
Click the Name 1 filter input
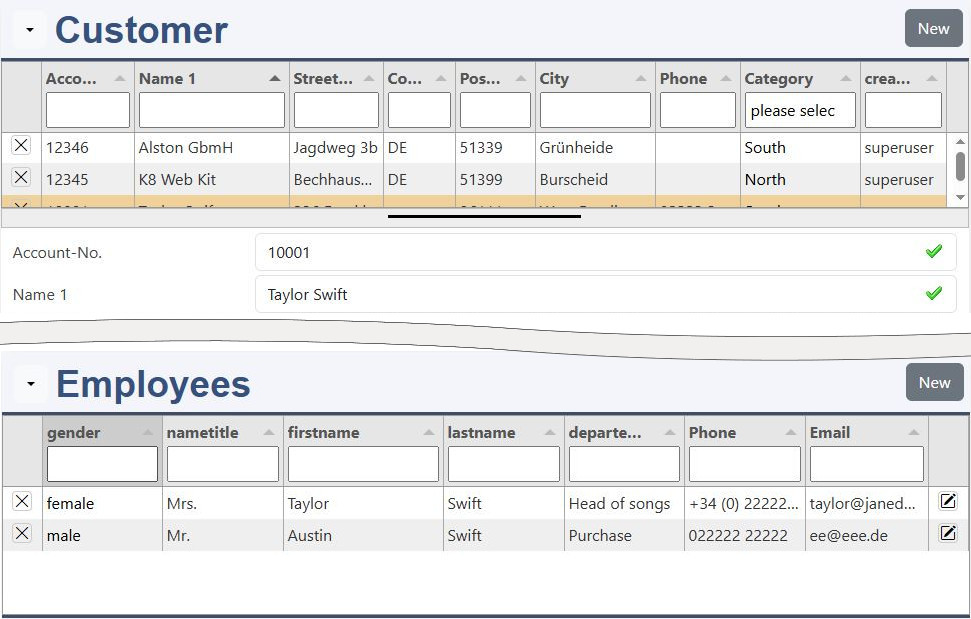pyautogui.click(x=211, y=110)
